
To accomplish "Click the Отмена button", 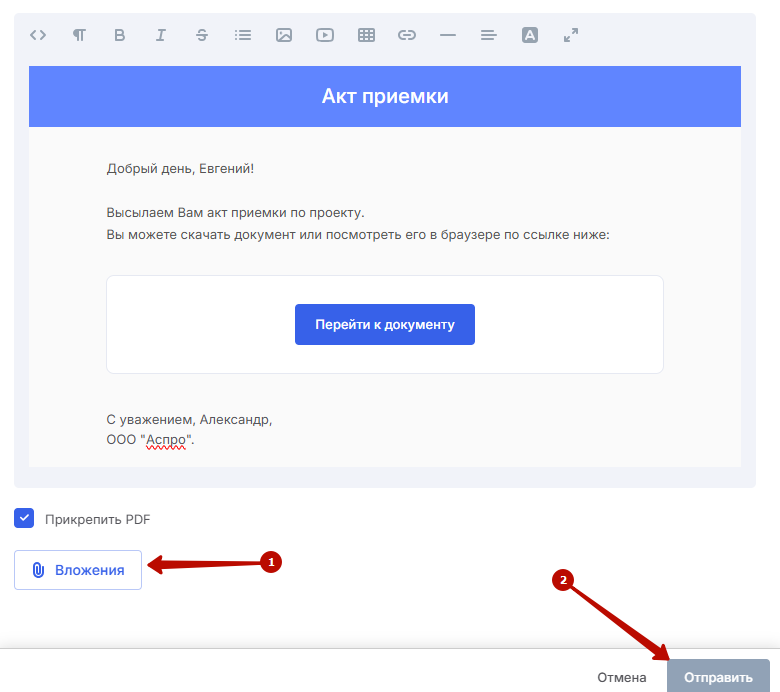I will click(x=621, y=677).
